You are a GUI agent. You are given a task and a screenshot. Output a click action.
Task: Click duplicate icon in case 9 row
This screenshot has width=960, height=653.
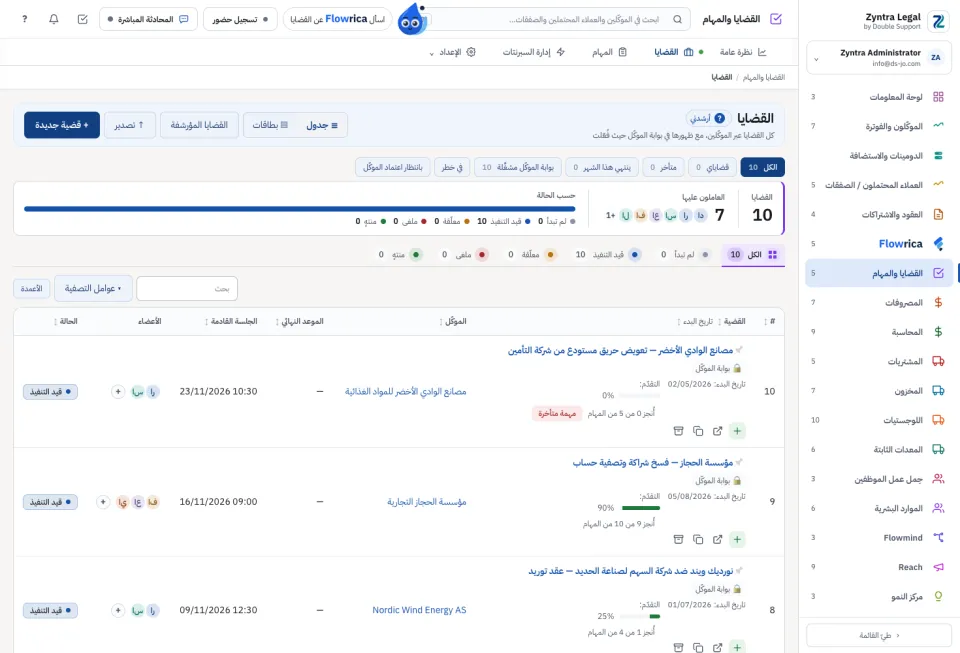698,539
